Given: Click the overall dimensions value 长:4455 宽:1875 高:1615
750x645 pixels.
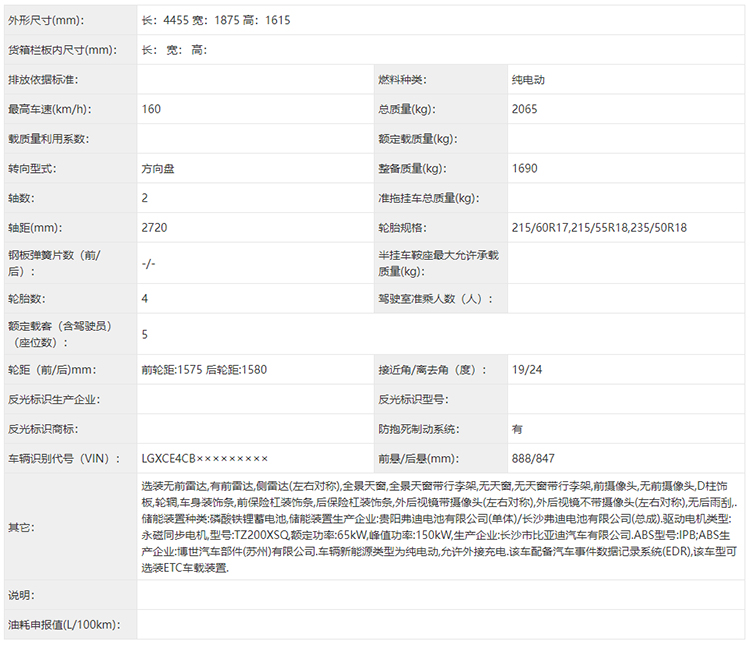Looking at the screenshot, I should coord(216,20).
